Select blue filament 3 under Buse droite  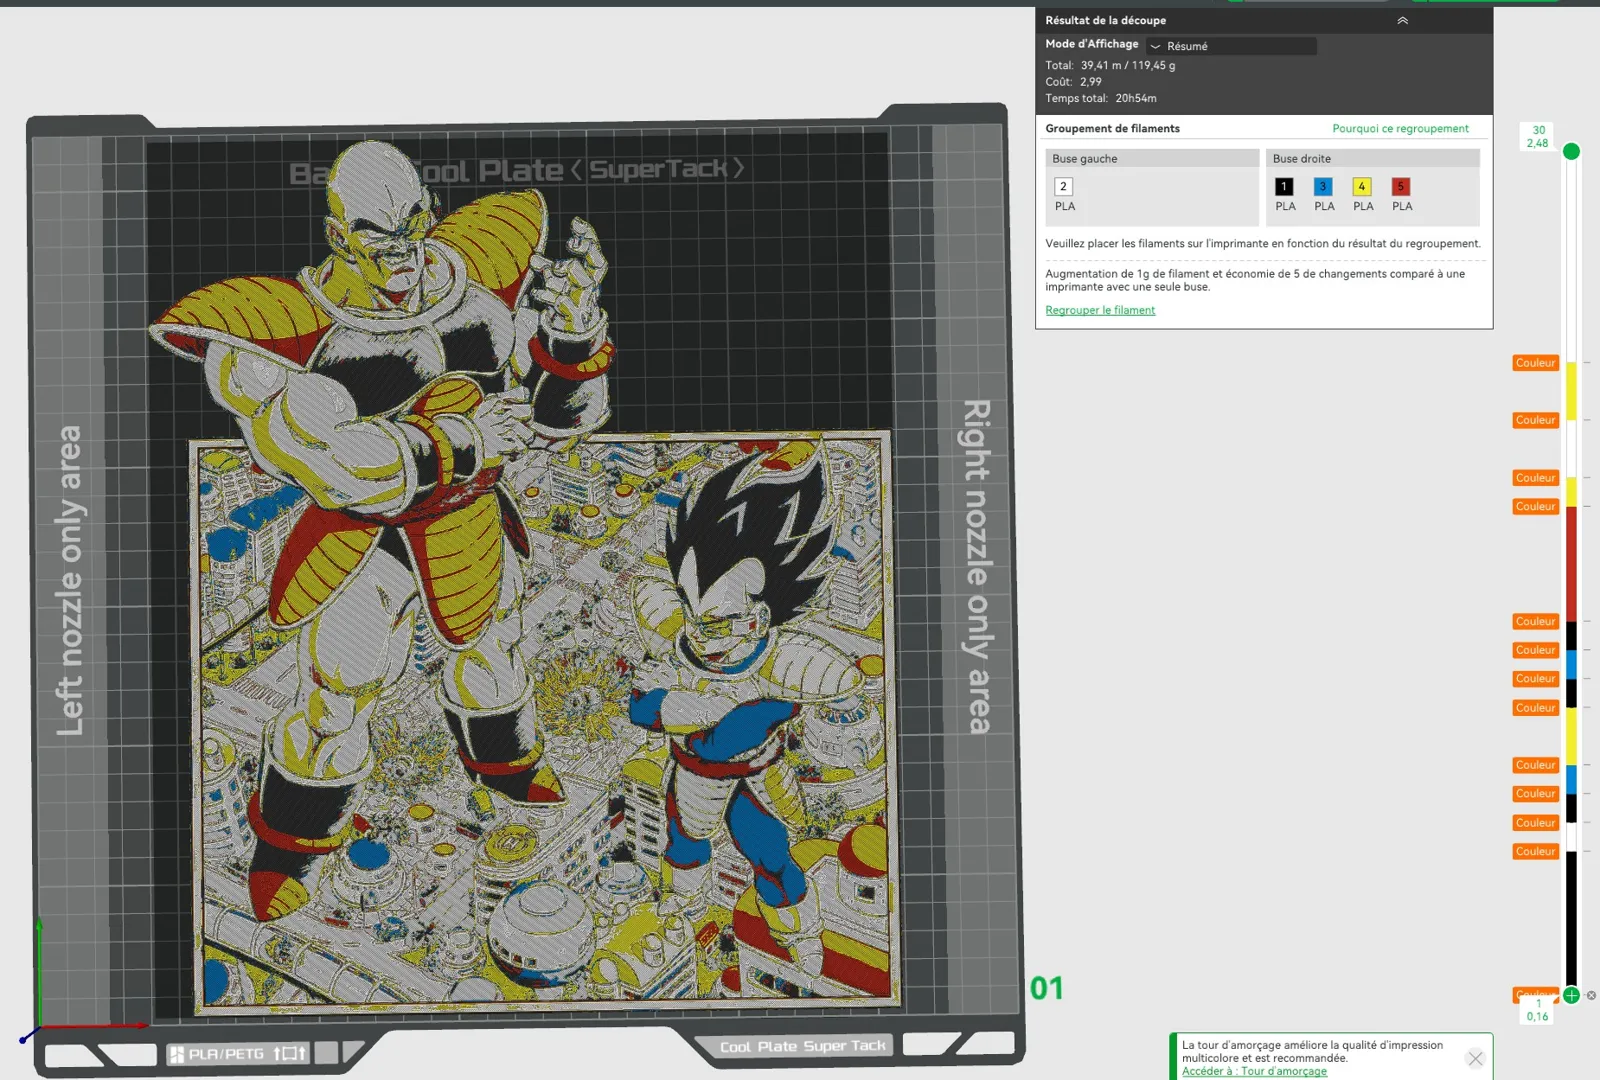[x=1323, y=187]
